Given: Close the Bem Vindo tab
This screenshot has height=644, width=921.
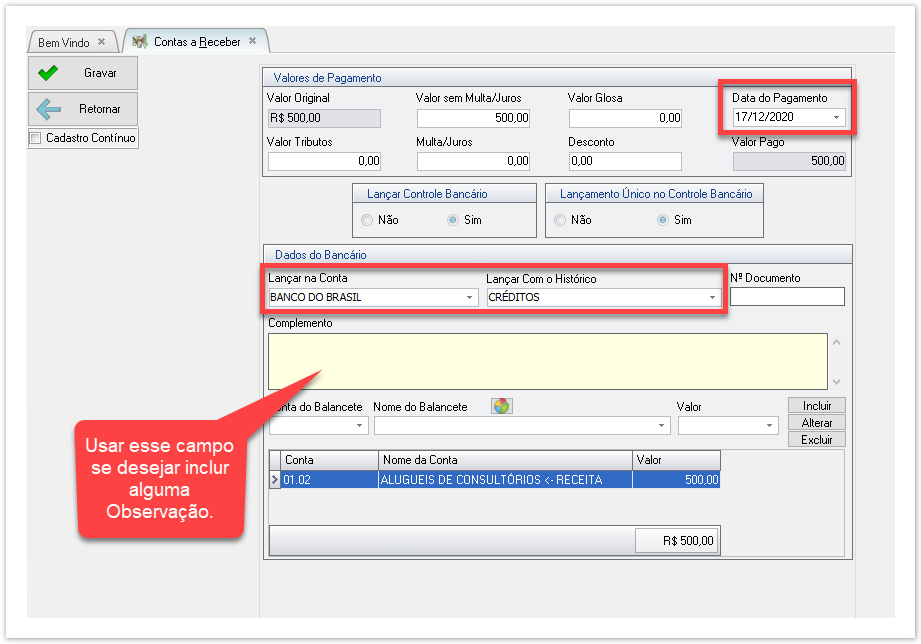Looking at the screenshot, I should 102,42.
